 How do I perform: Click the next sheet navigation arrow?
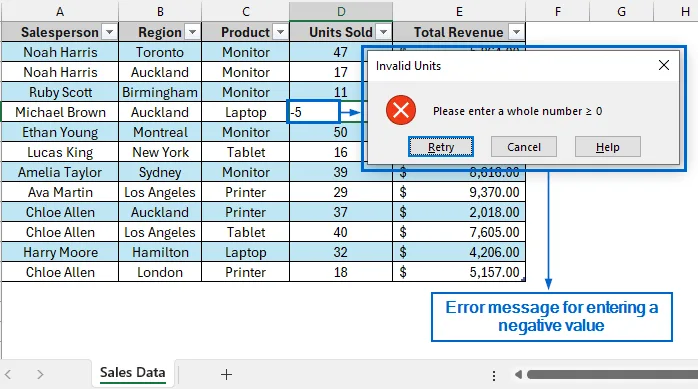point(40,375)
